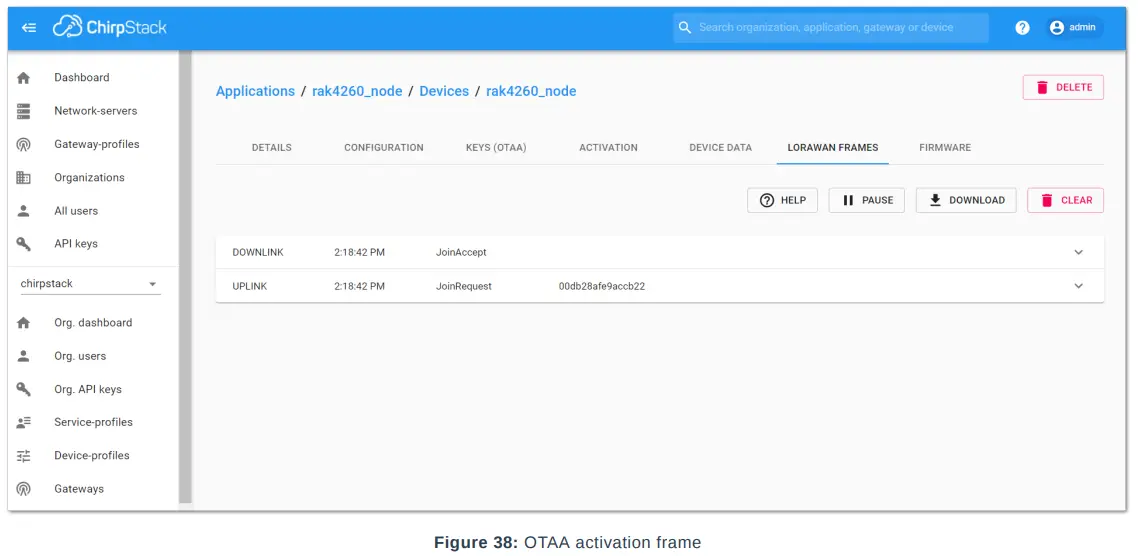This screenshot has height=556, width=1138.
Task: Click the HELP button above the frames list
Action: tap(782, 200)
